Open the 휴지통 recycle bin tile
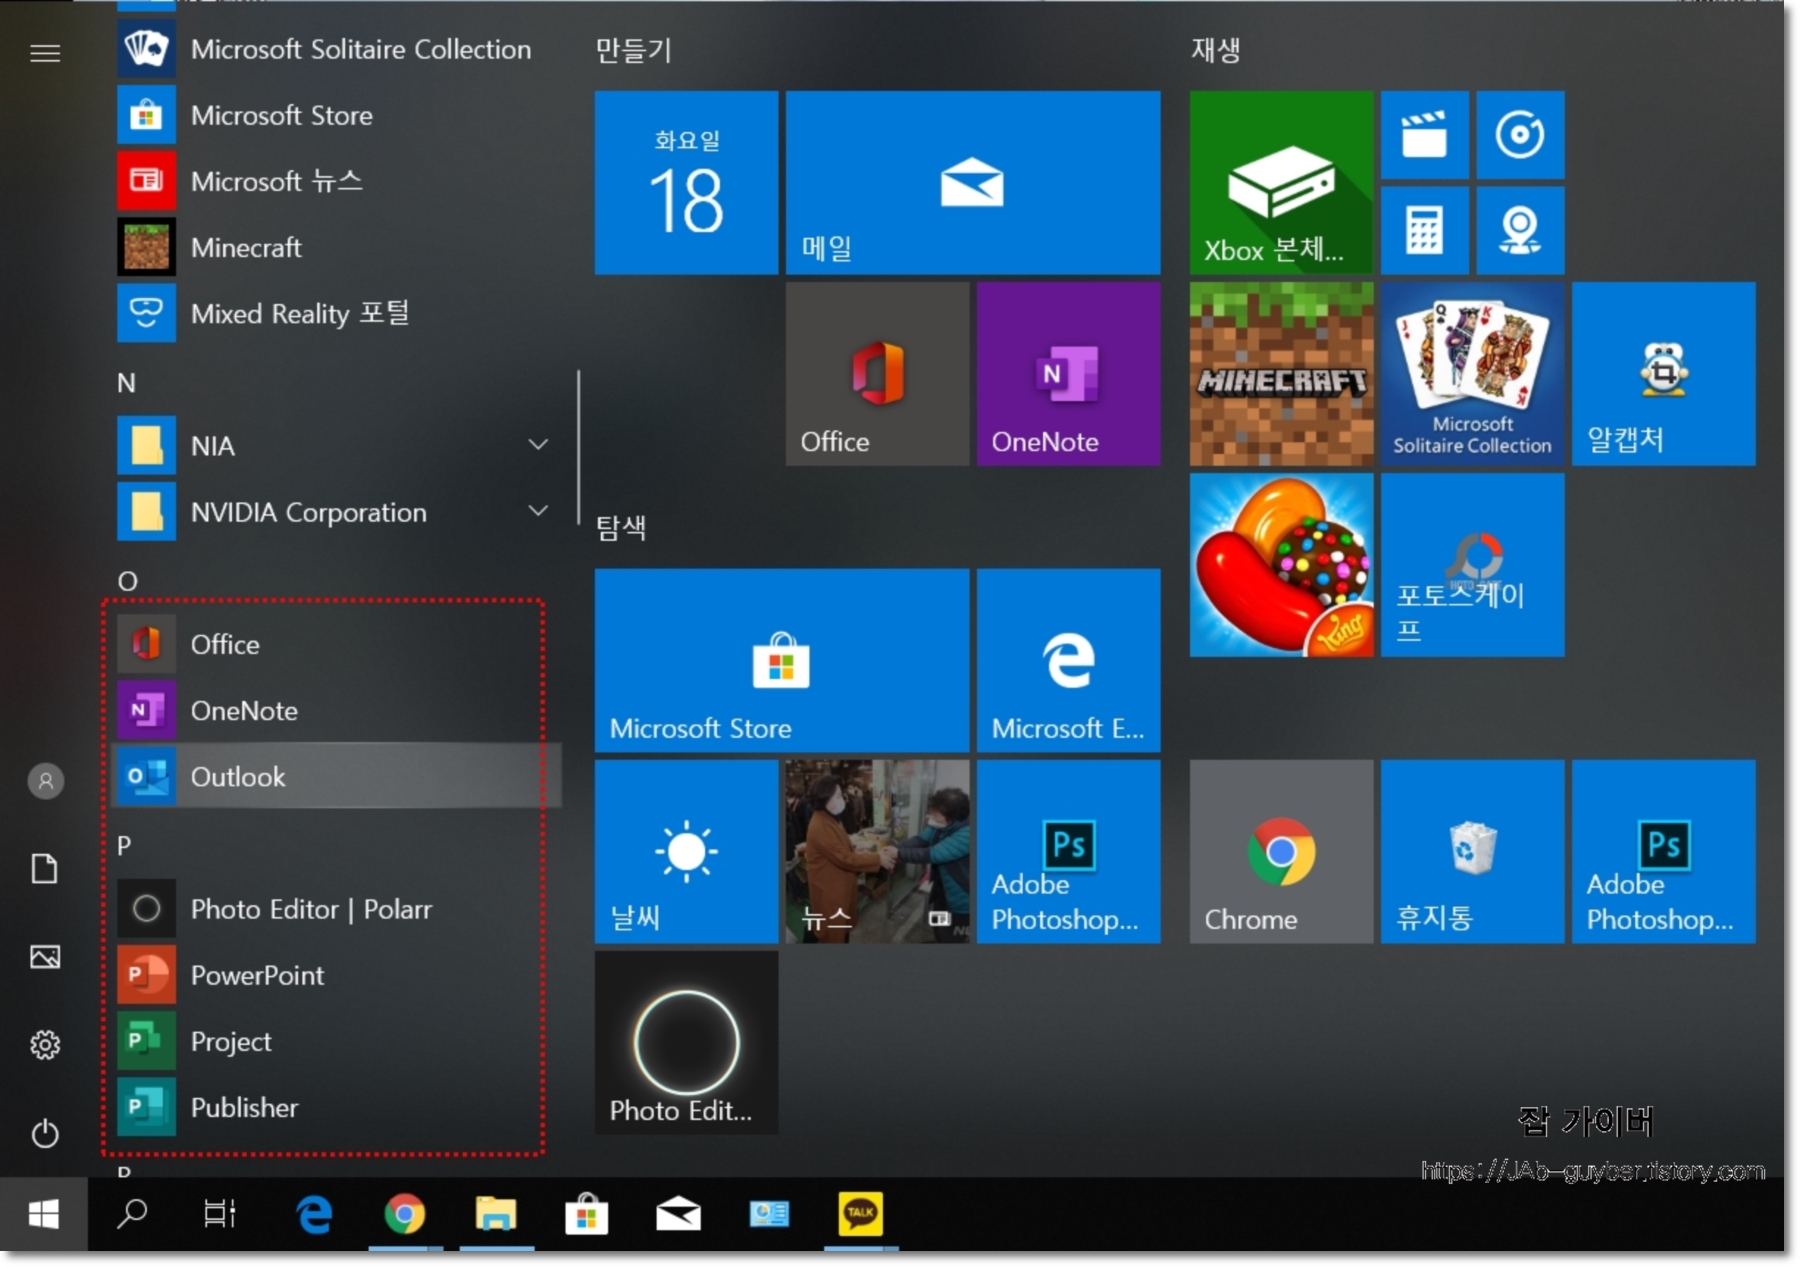 click(1472, 851)
